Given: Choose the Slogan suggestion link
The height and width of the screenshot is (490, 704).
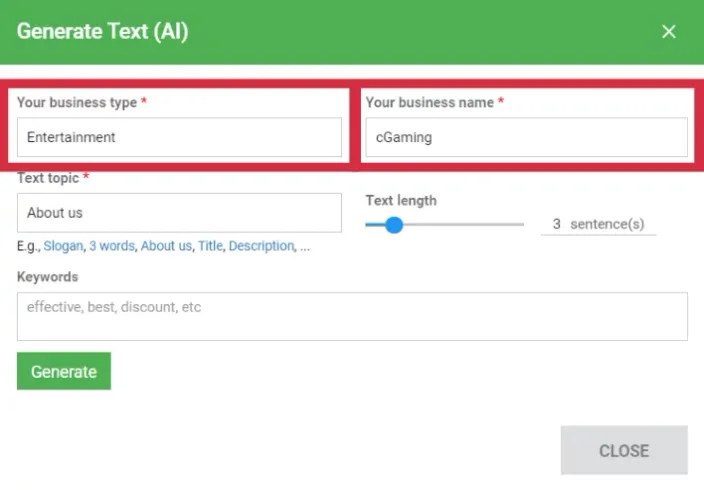Looking at the screenshot, I should tap(63, 246).
